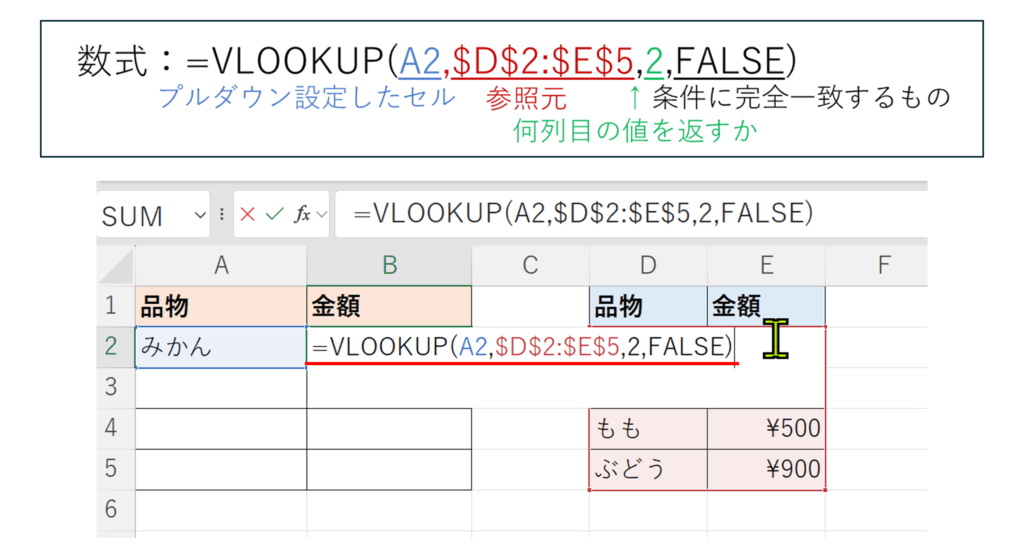Expand the Name Box dropdown arrow
The width and height of the screenshot is (1024, 554).
pyautogui.click(x=199, y=215)
